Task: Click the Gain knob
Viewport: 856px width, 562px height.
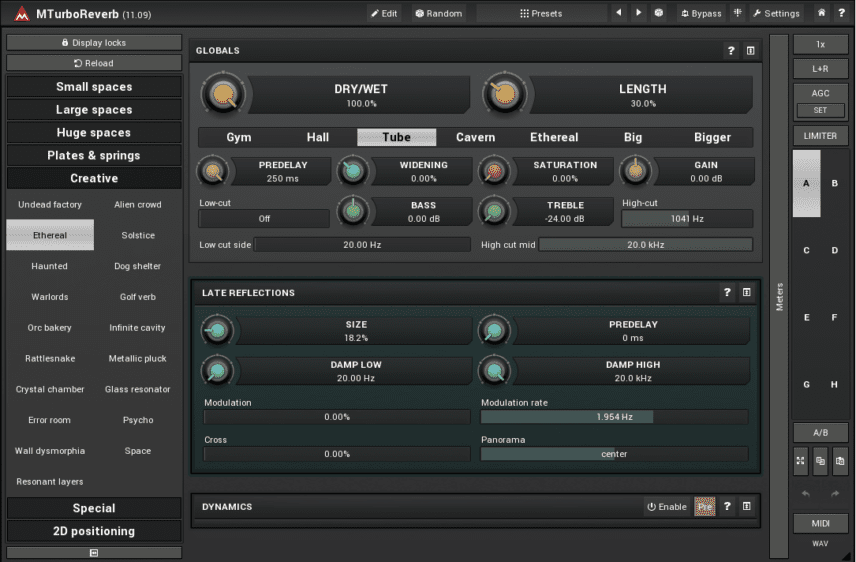Action: (635, 171)
